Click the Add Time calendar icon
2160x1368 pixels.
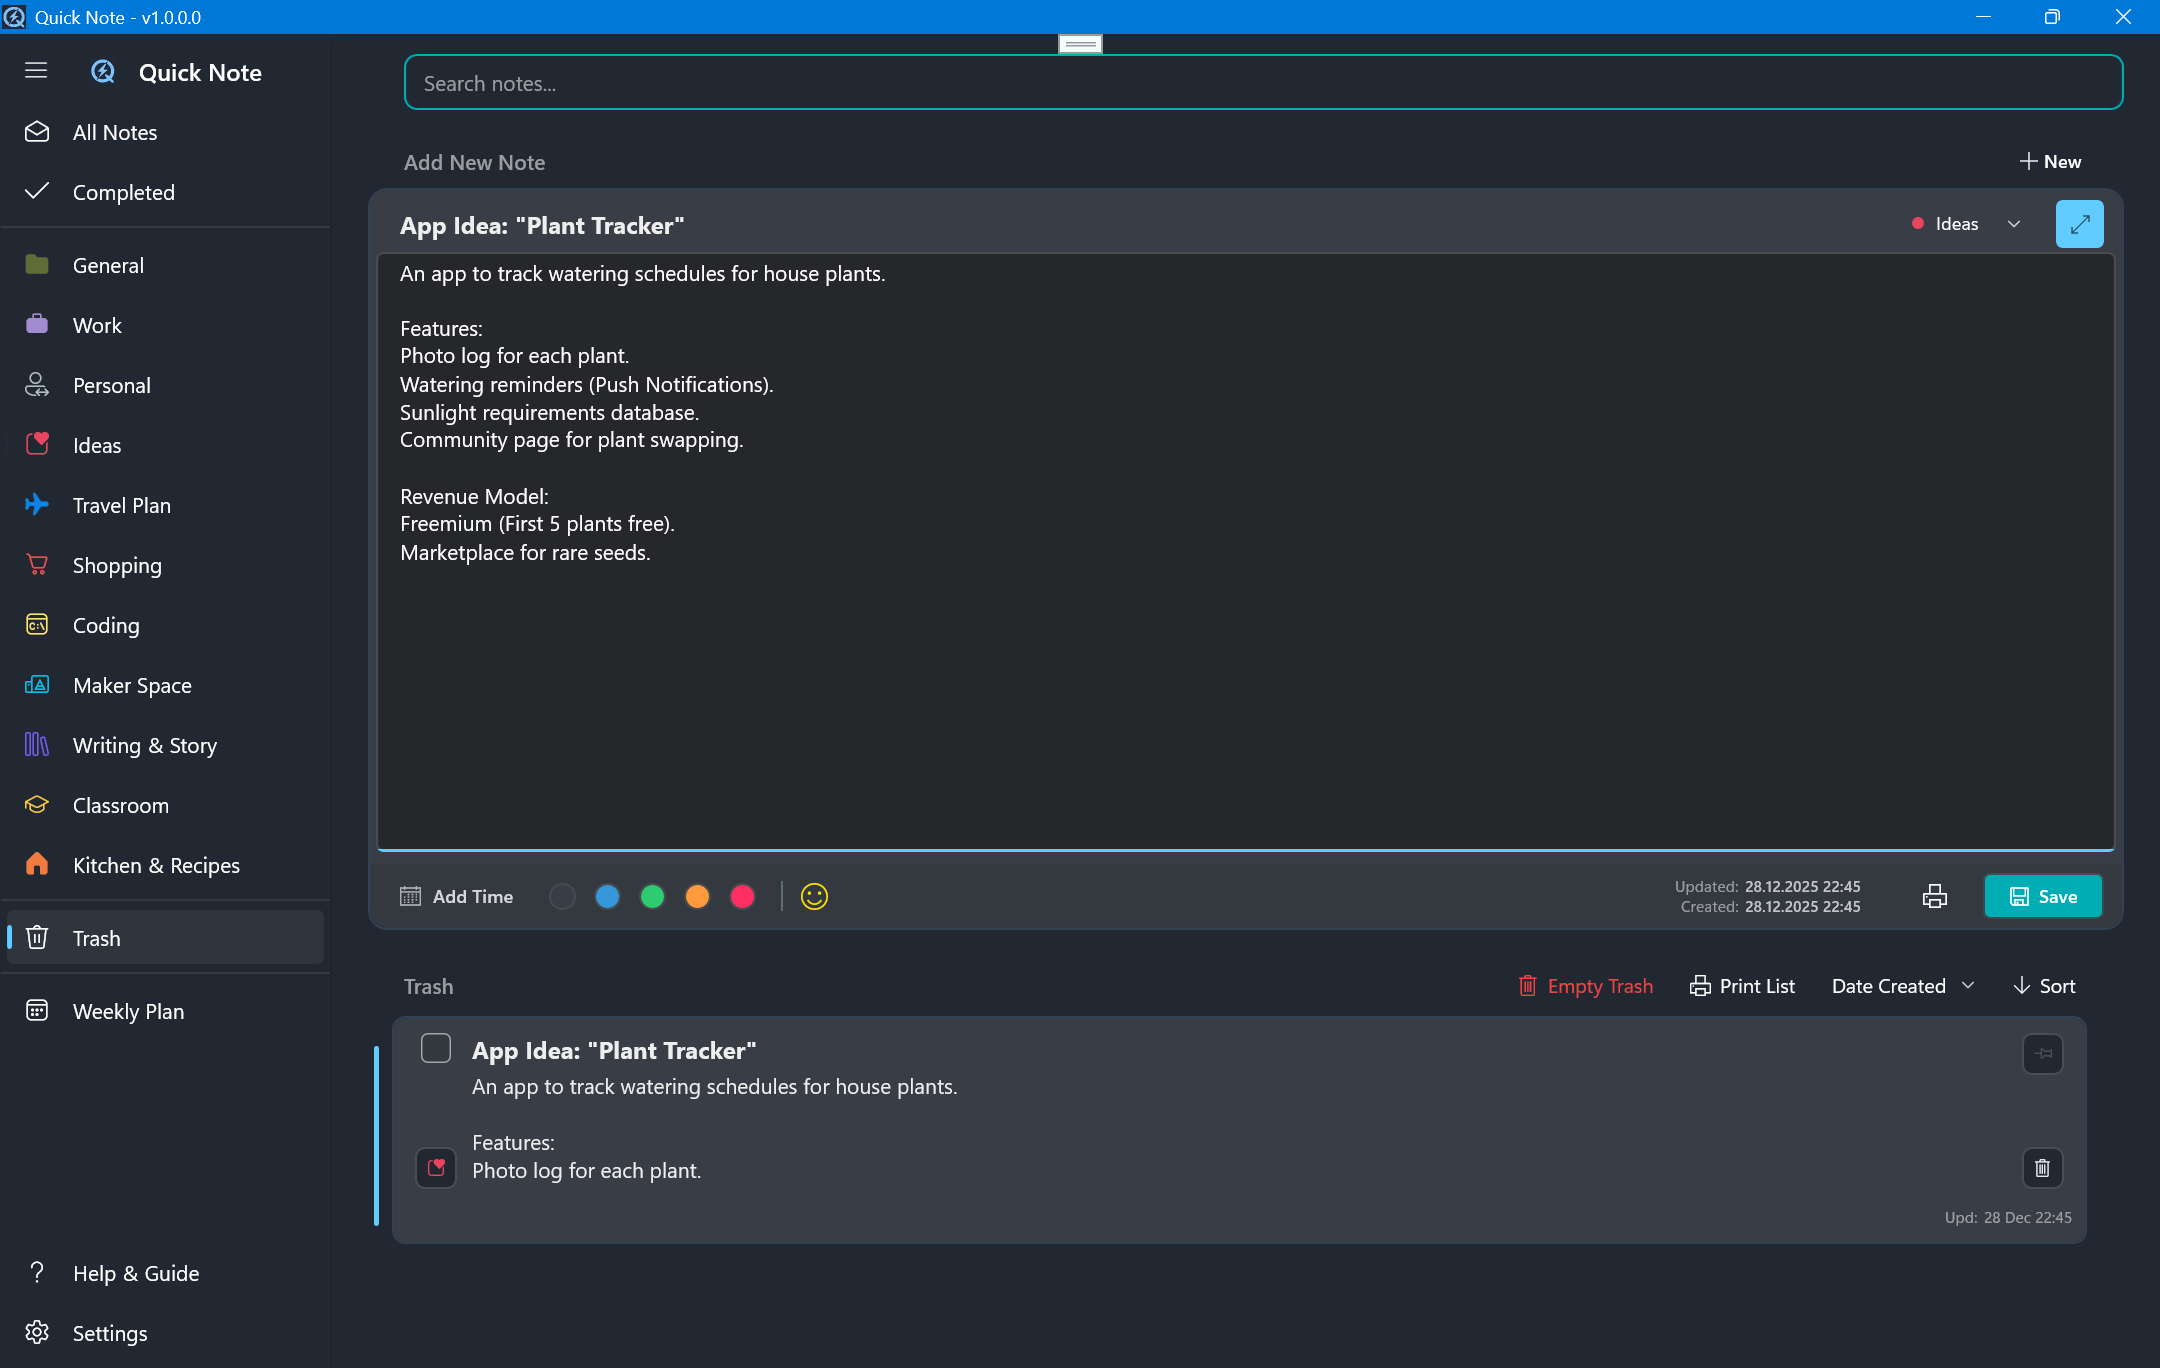coord(410,896)
